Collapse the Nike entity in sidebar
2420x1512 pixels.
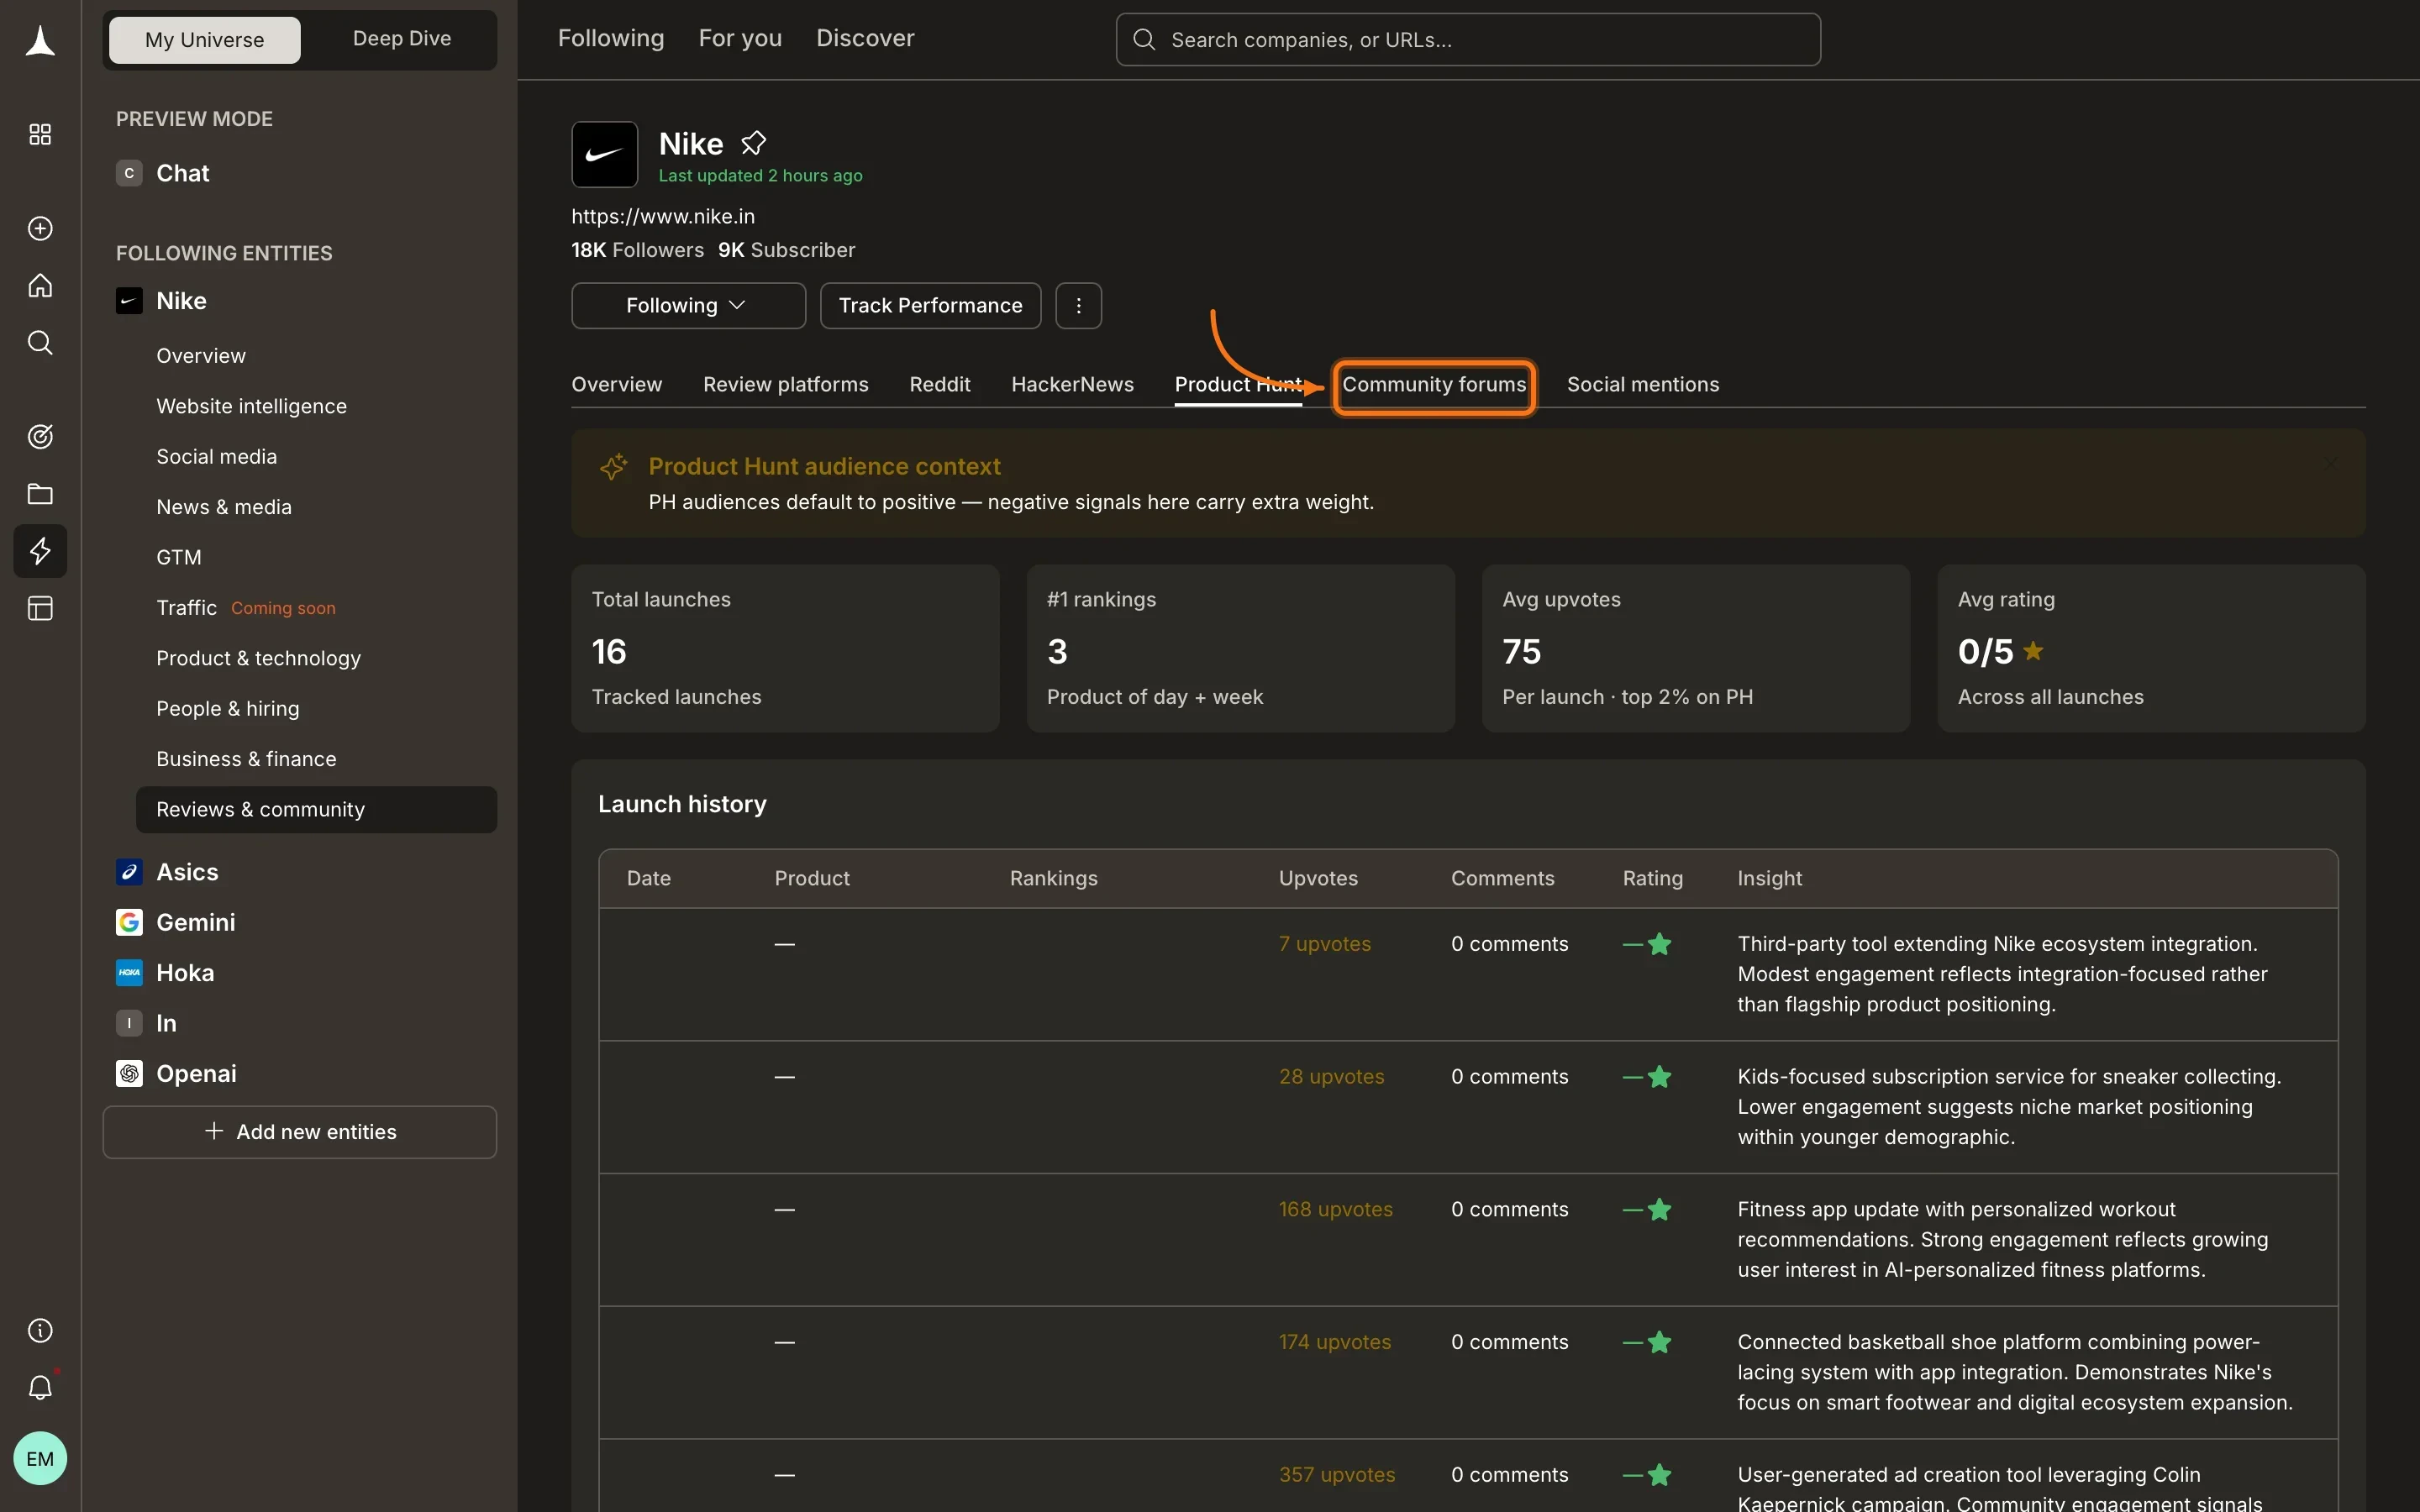(x=181, y=301)
